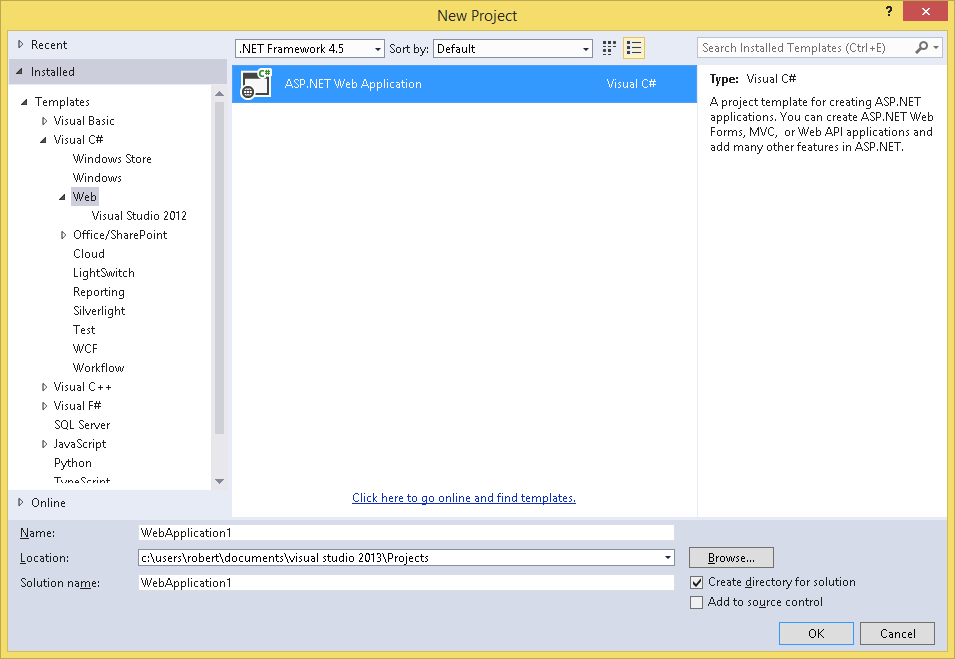Collapse the Web node arrow
Viewport: 955px width, 659px height.
point(62,197)
